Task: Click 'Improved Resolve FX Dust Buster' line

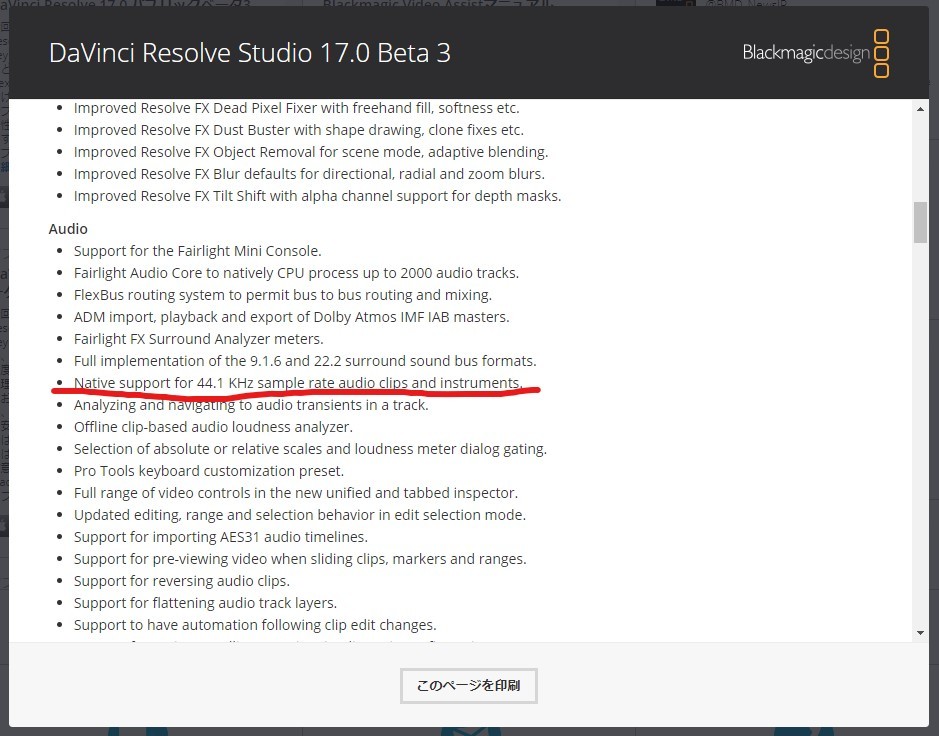Action: (299, 130)
